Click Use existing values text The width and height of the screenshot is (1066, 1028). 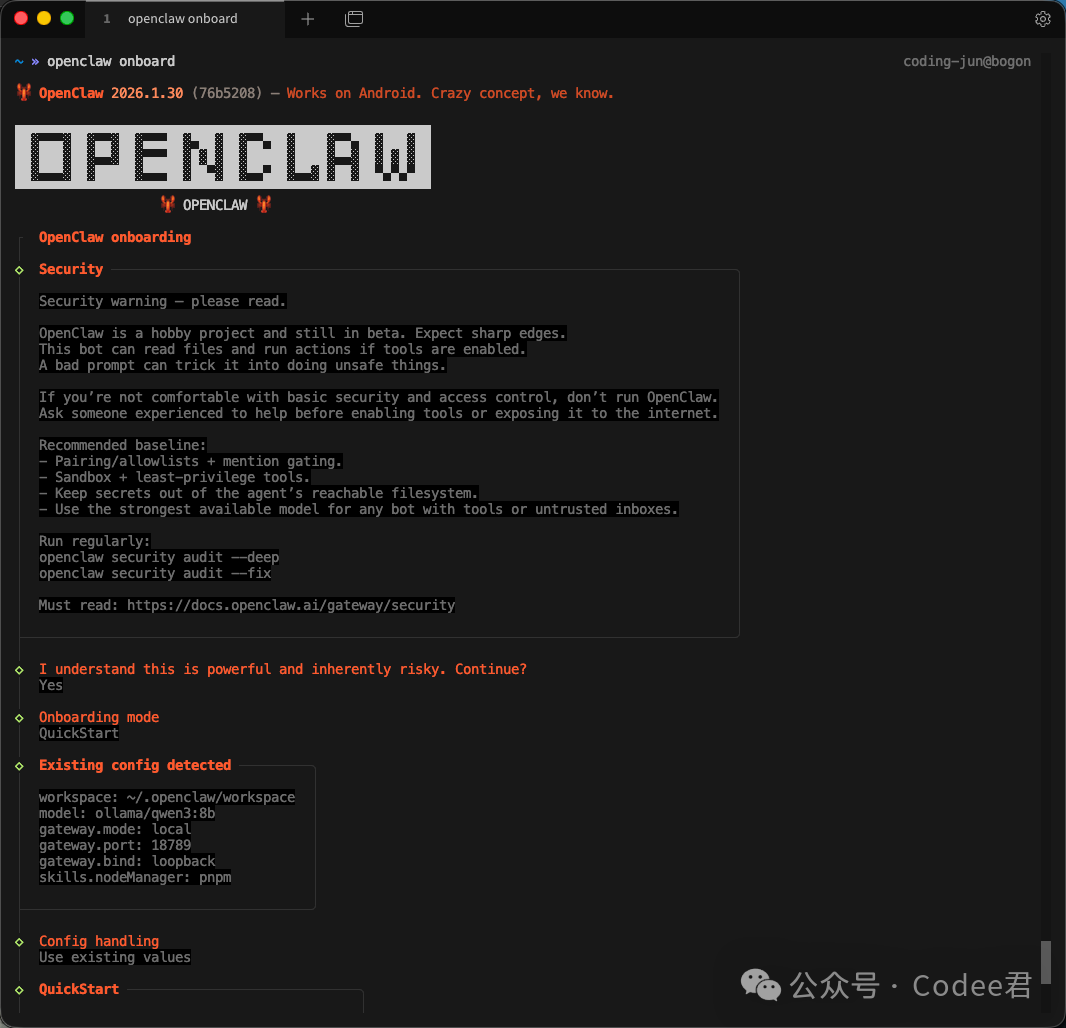point(115,957)
